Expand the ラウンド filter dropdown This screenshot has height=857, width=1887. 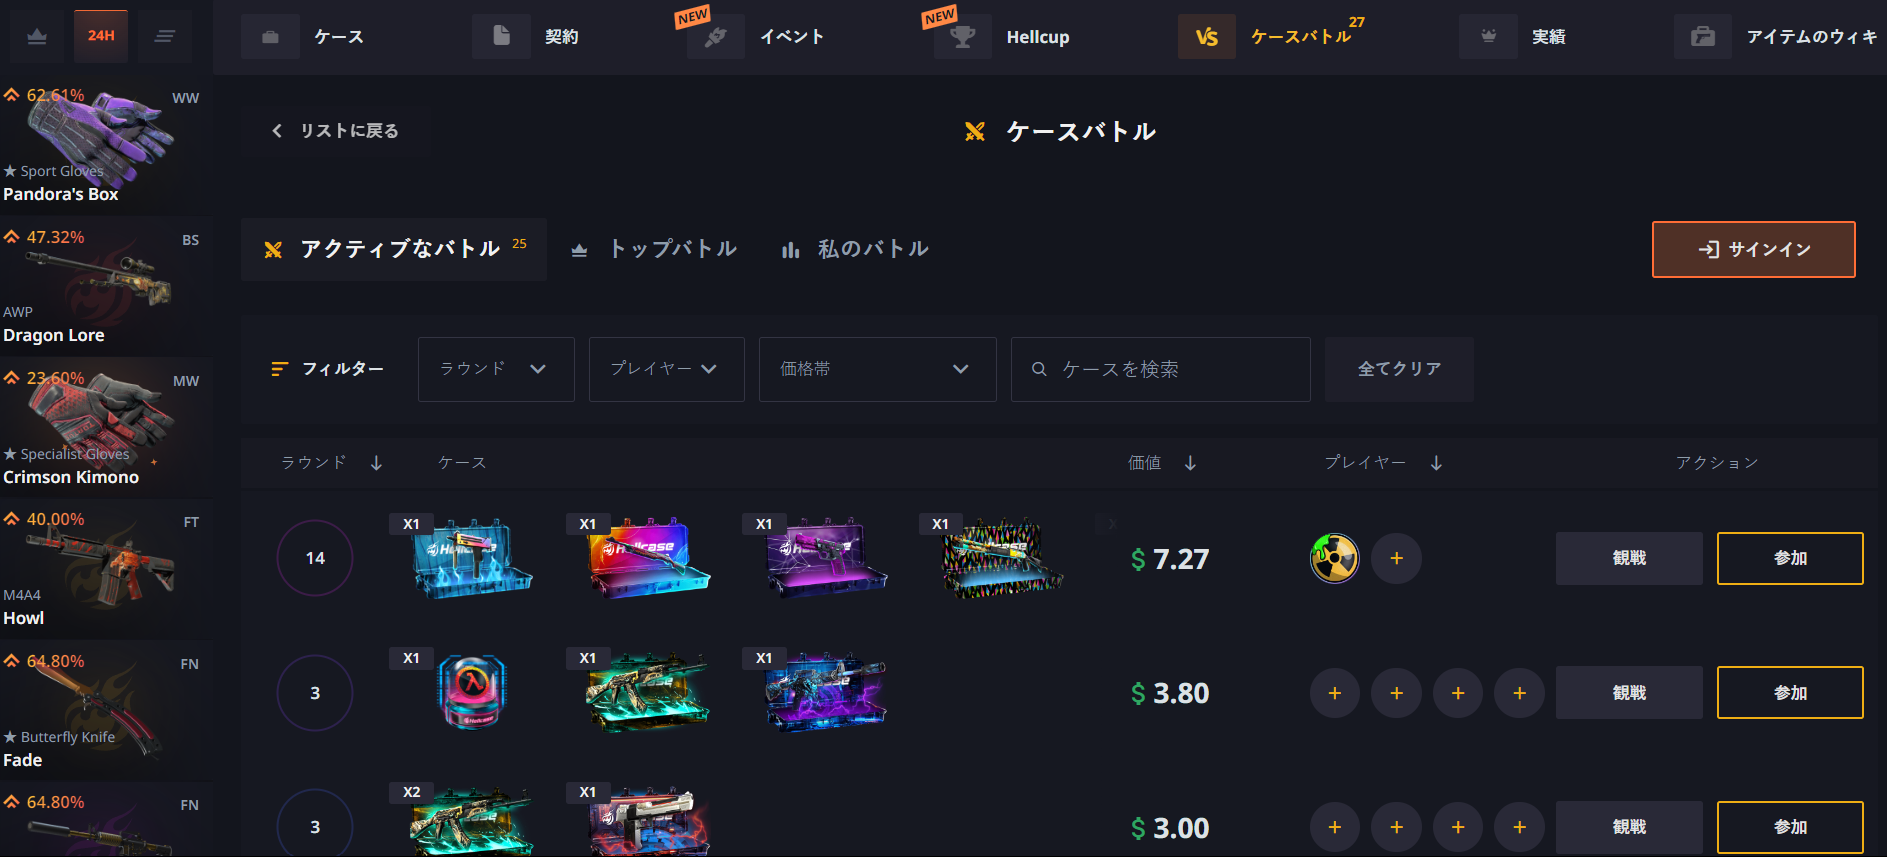[496, 369]
